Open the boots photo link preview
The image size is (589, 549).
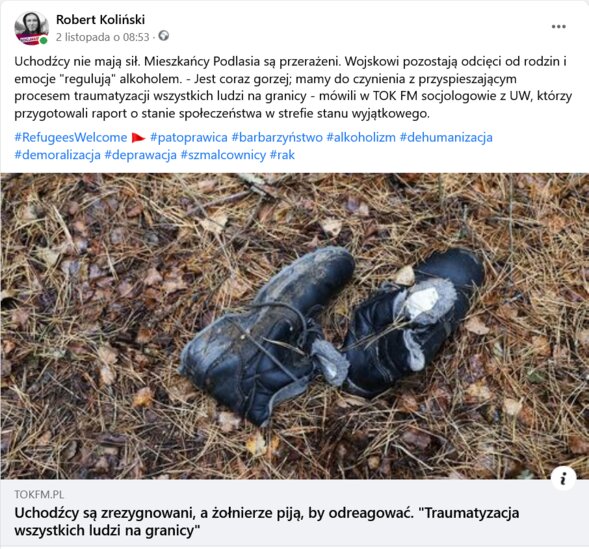pyautogui.click(x=294, y=326)
